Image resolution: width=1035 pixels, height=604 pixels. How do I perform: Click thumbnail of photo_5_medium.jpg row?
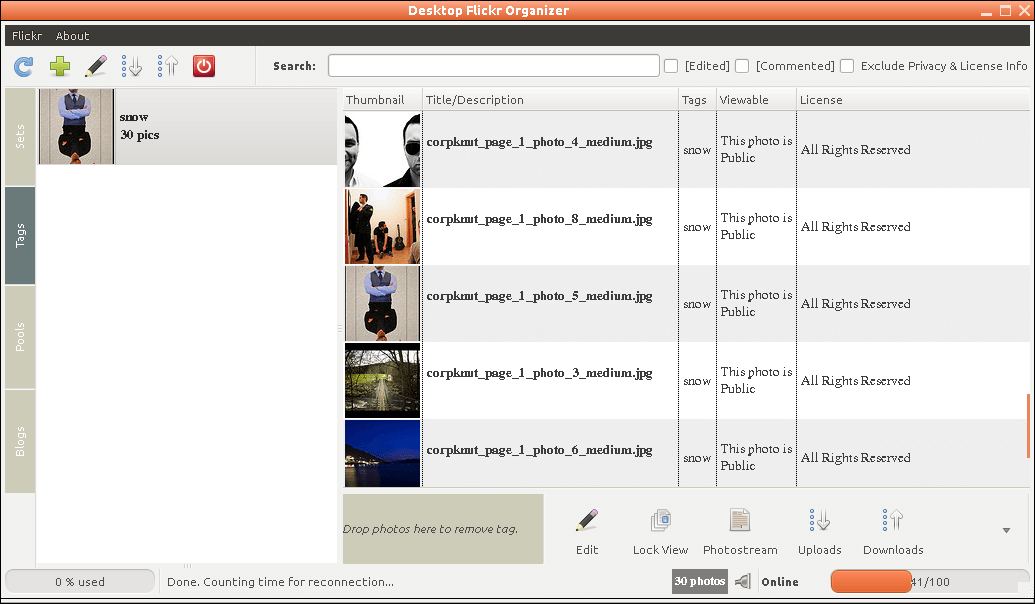click(382, 304)
